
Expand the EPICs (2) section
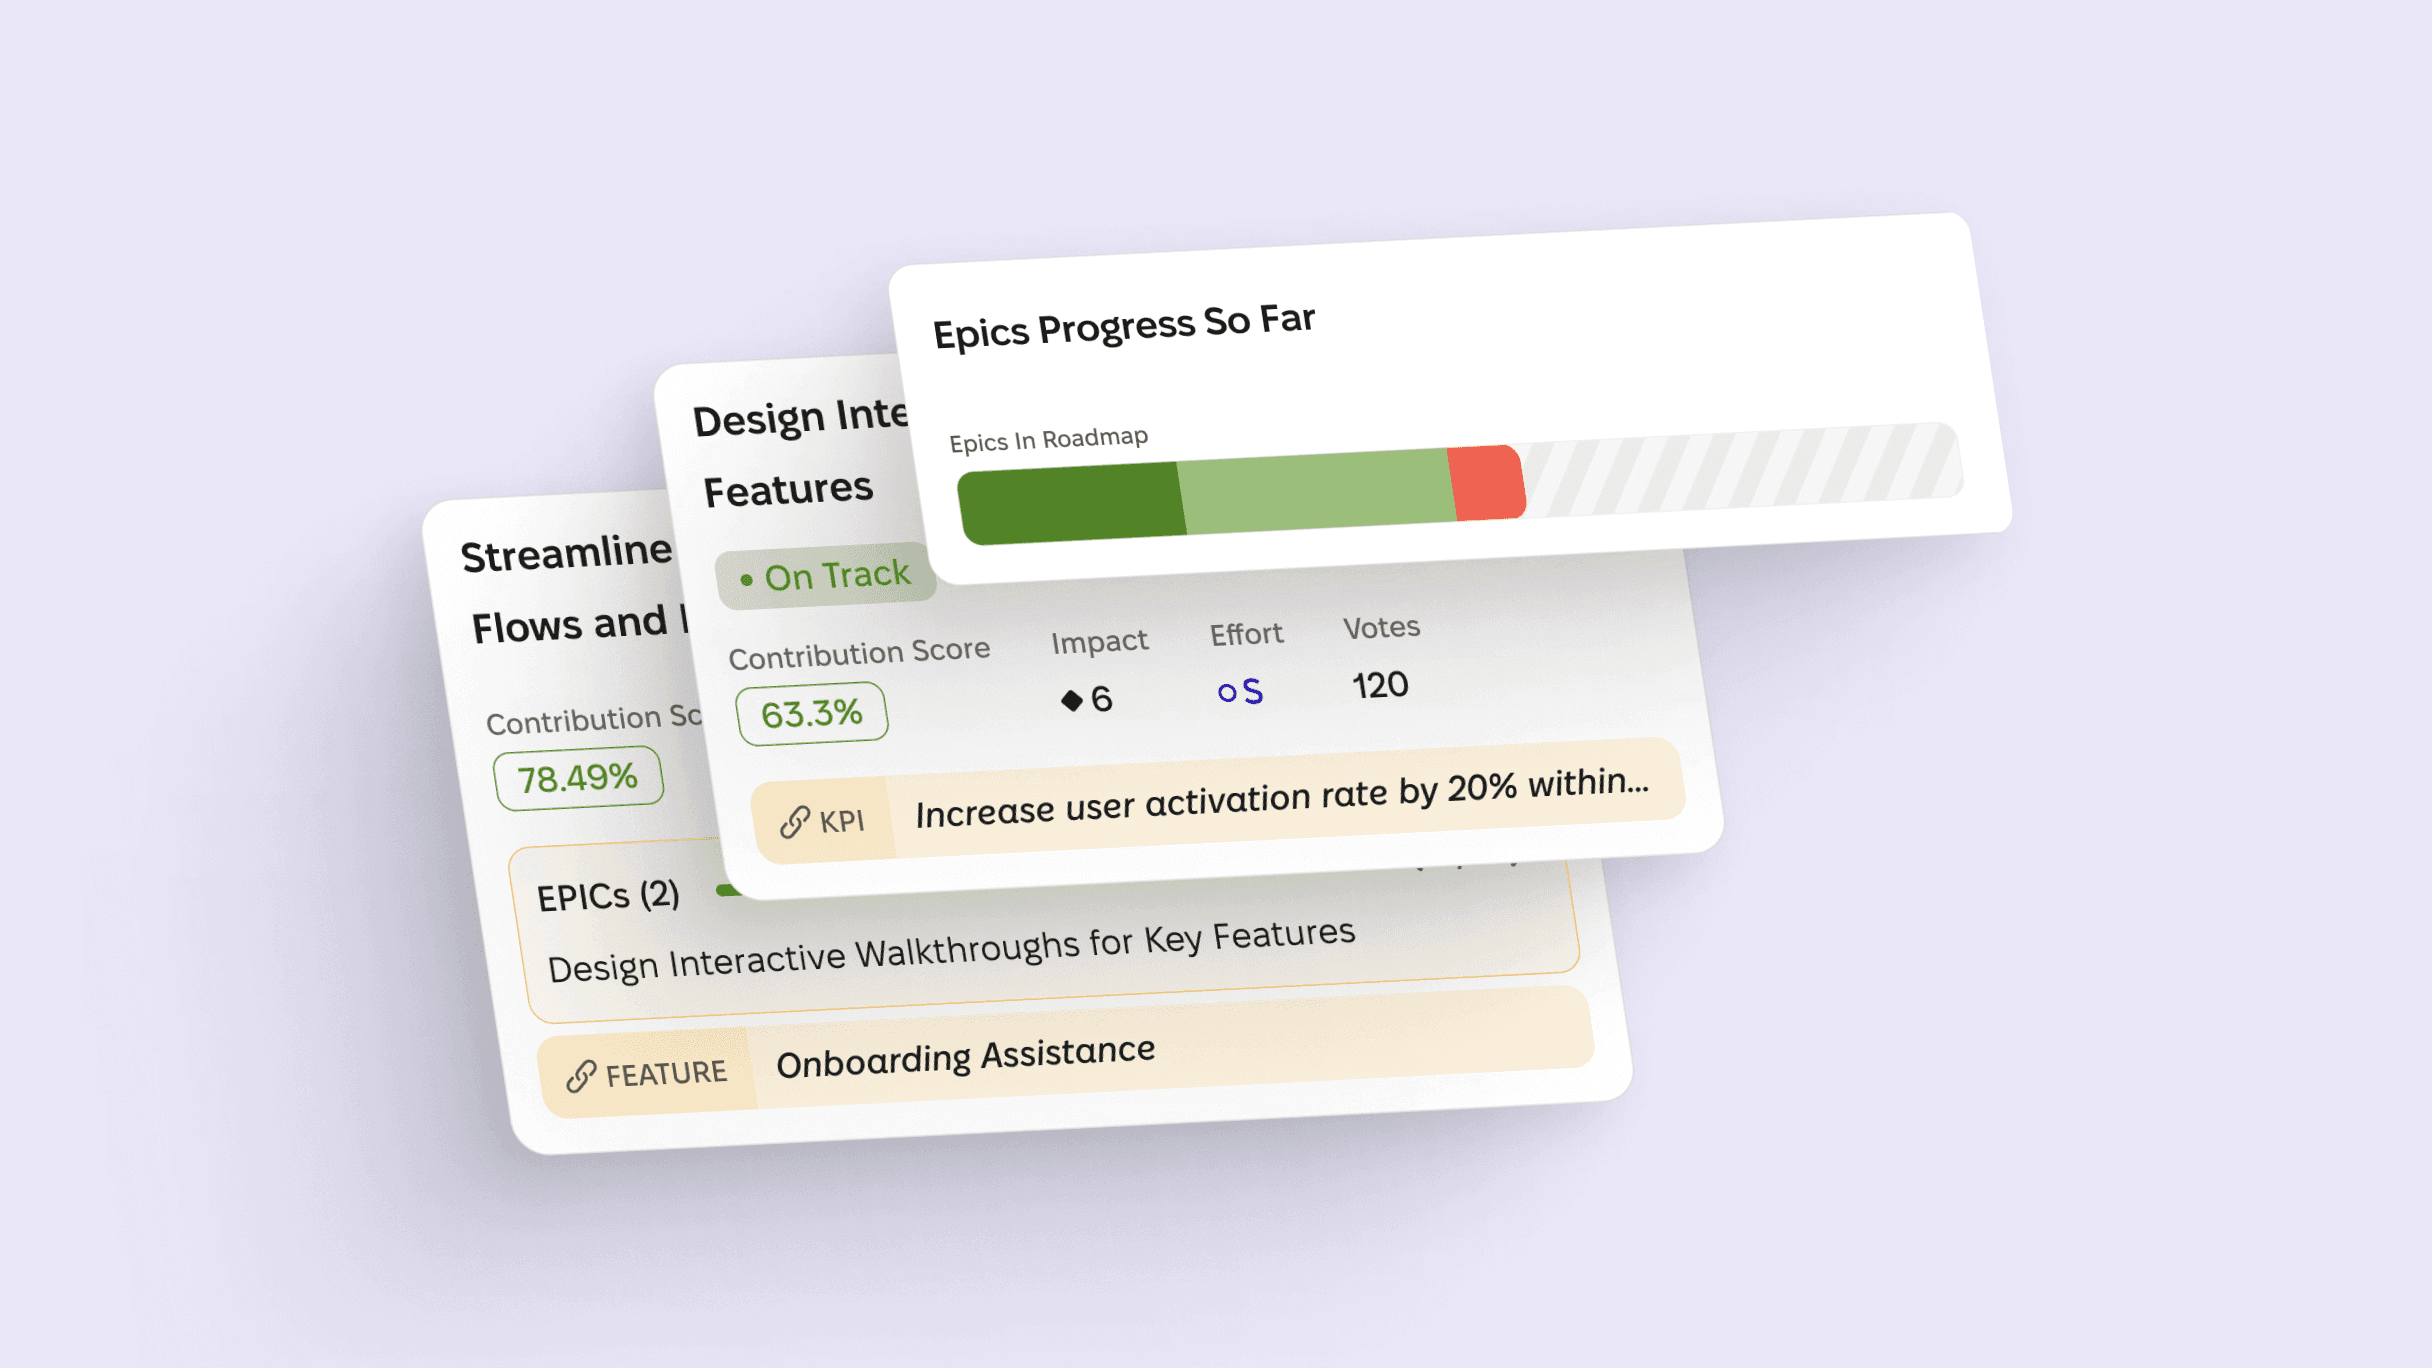[x=608, y=896]
